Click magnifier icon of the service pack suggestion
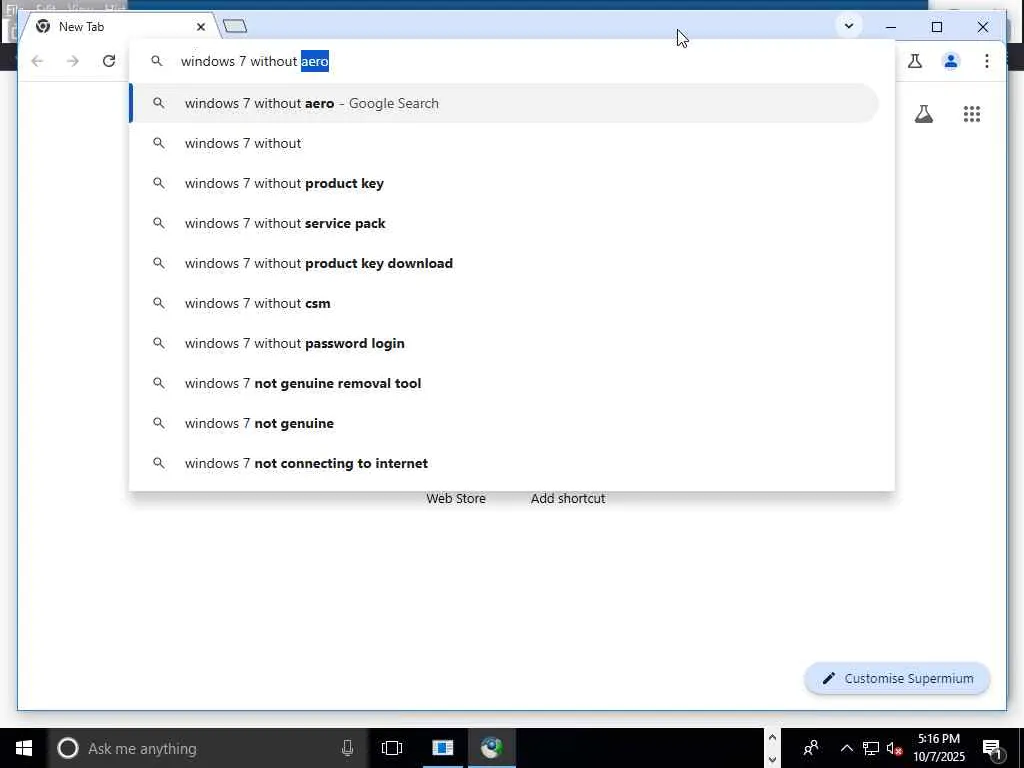The width and height of the screenshot is (1024, 768). coord(159,223)
